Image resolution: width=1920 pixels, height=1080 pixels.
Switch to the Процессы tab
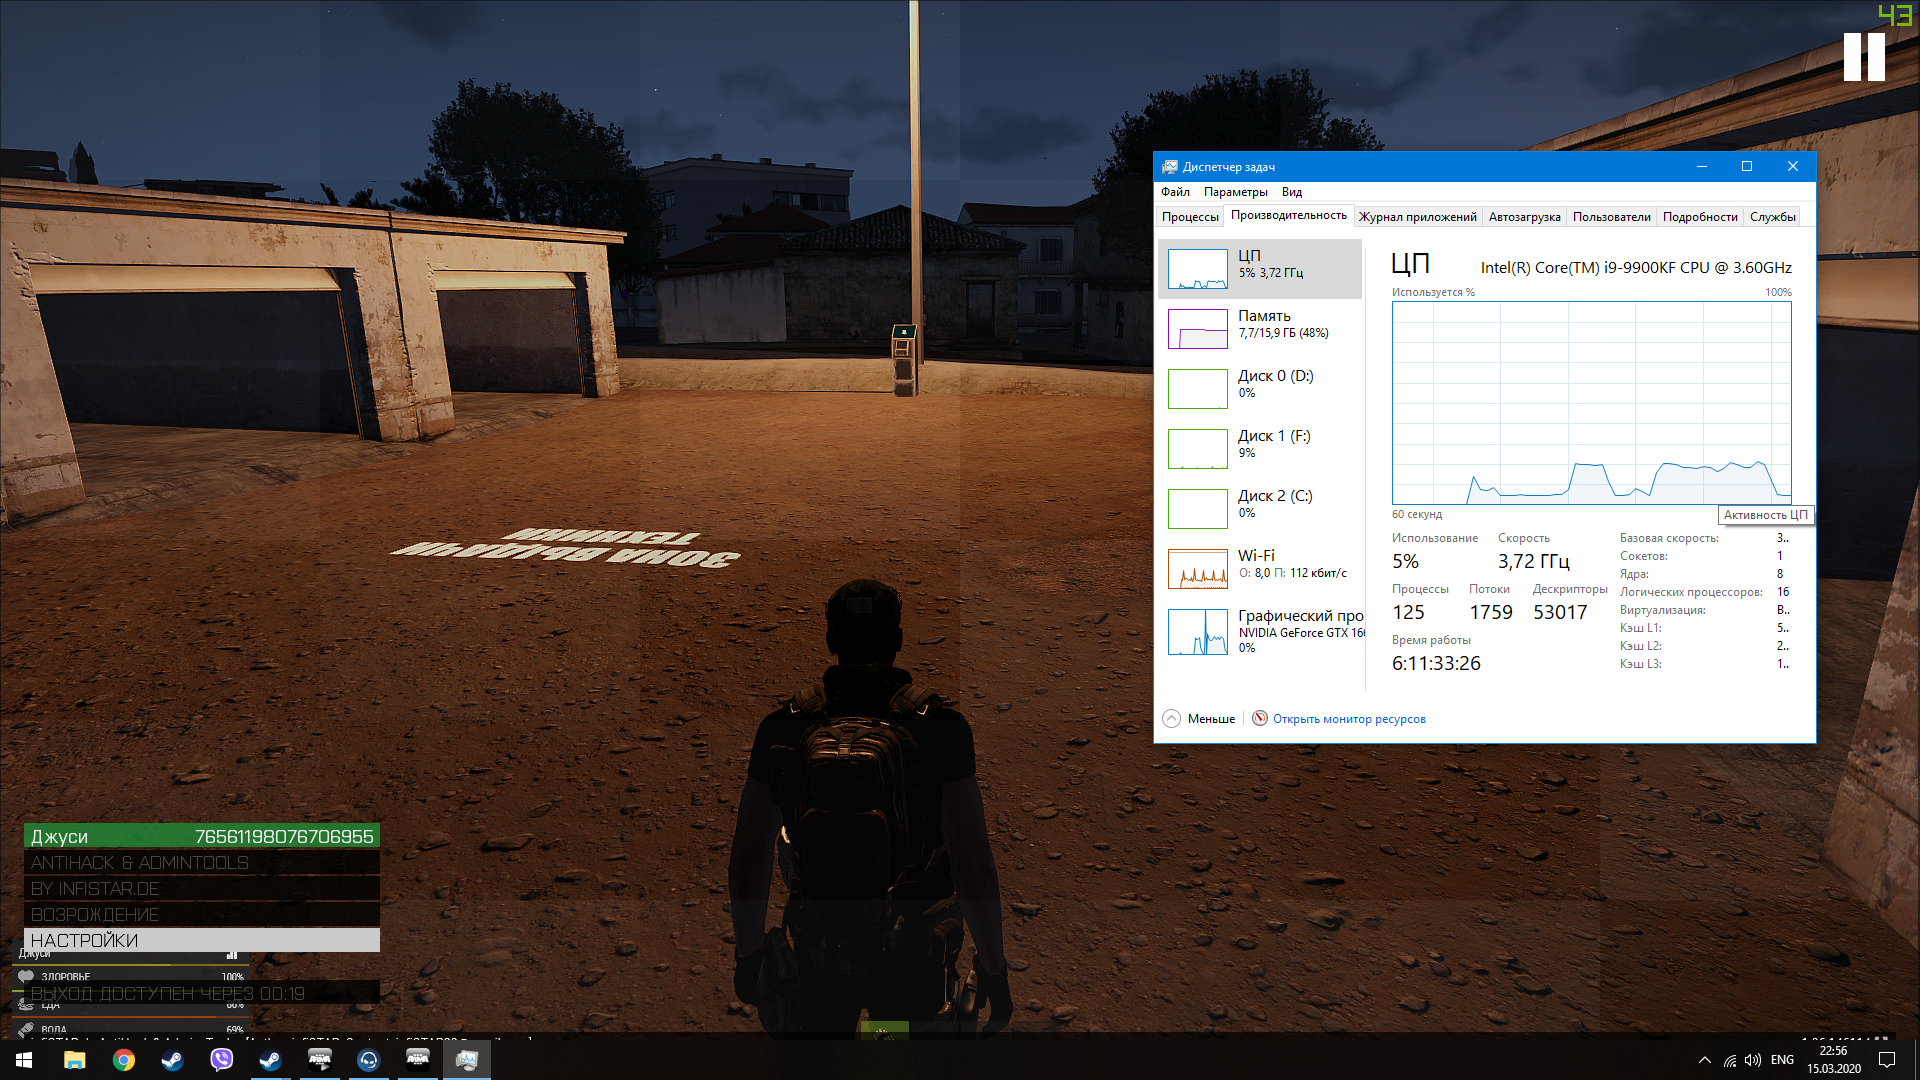(1190, 217)
